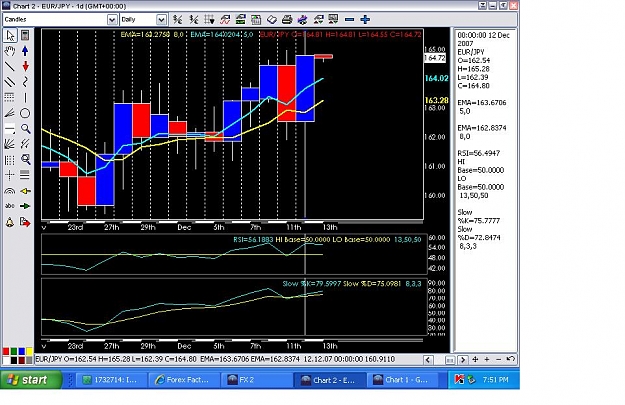Click the small minus button in status bar
625x405 pixels.
(x=499, y=359)
